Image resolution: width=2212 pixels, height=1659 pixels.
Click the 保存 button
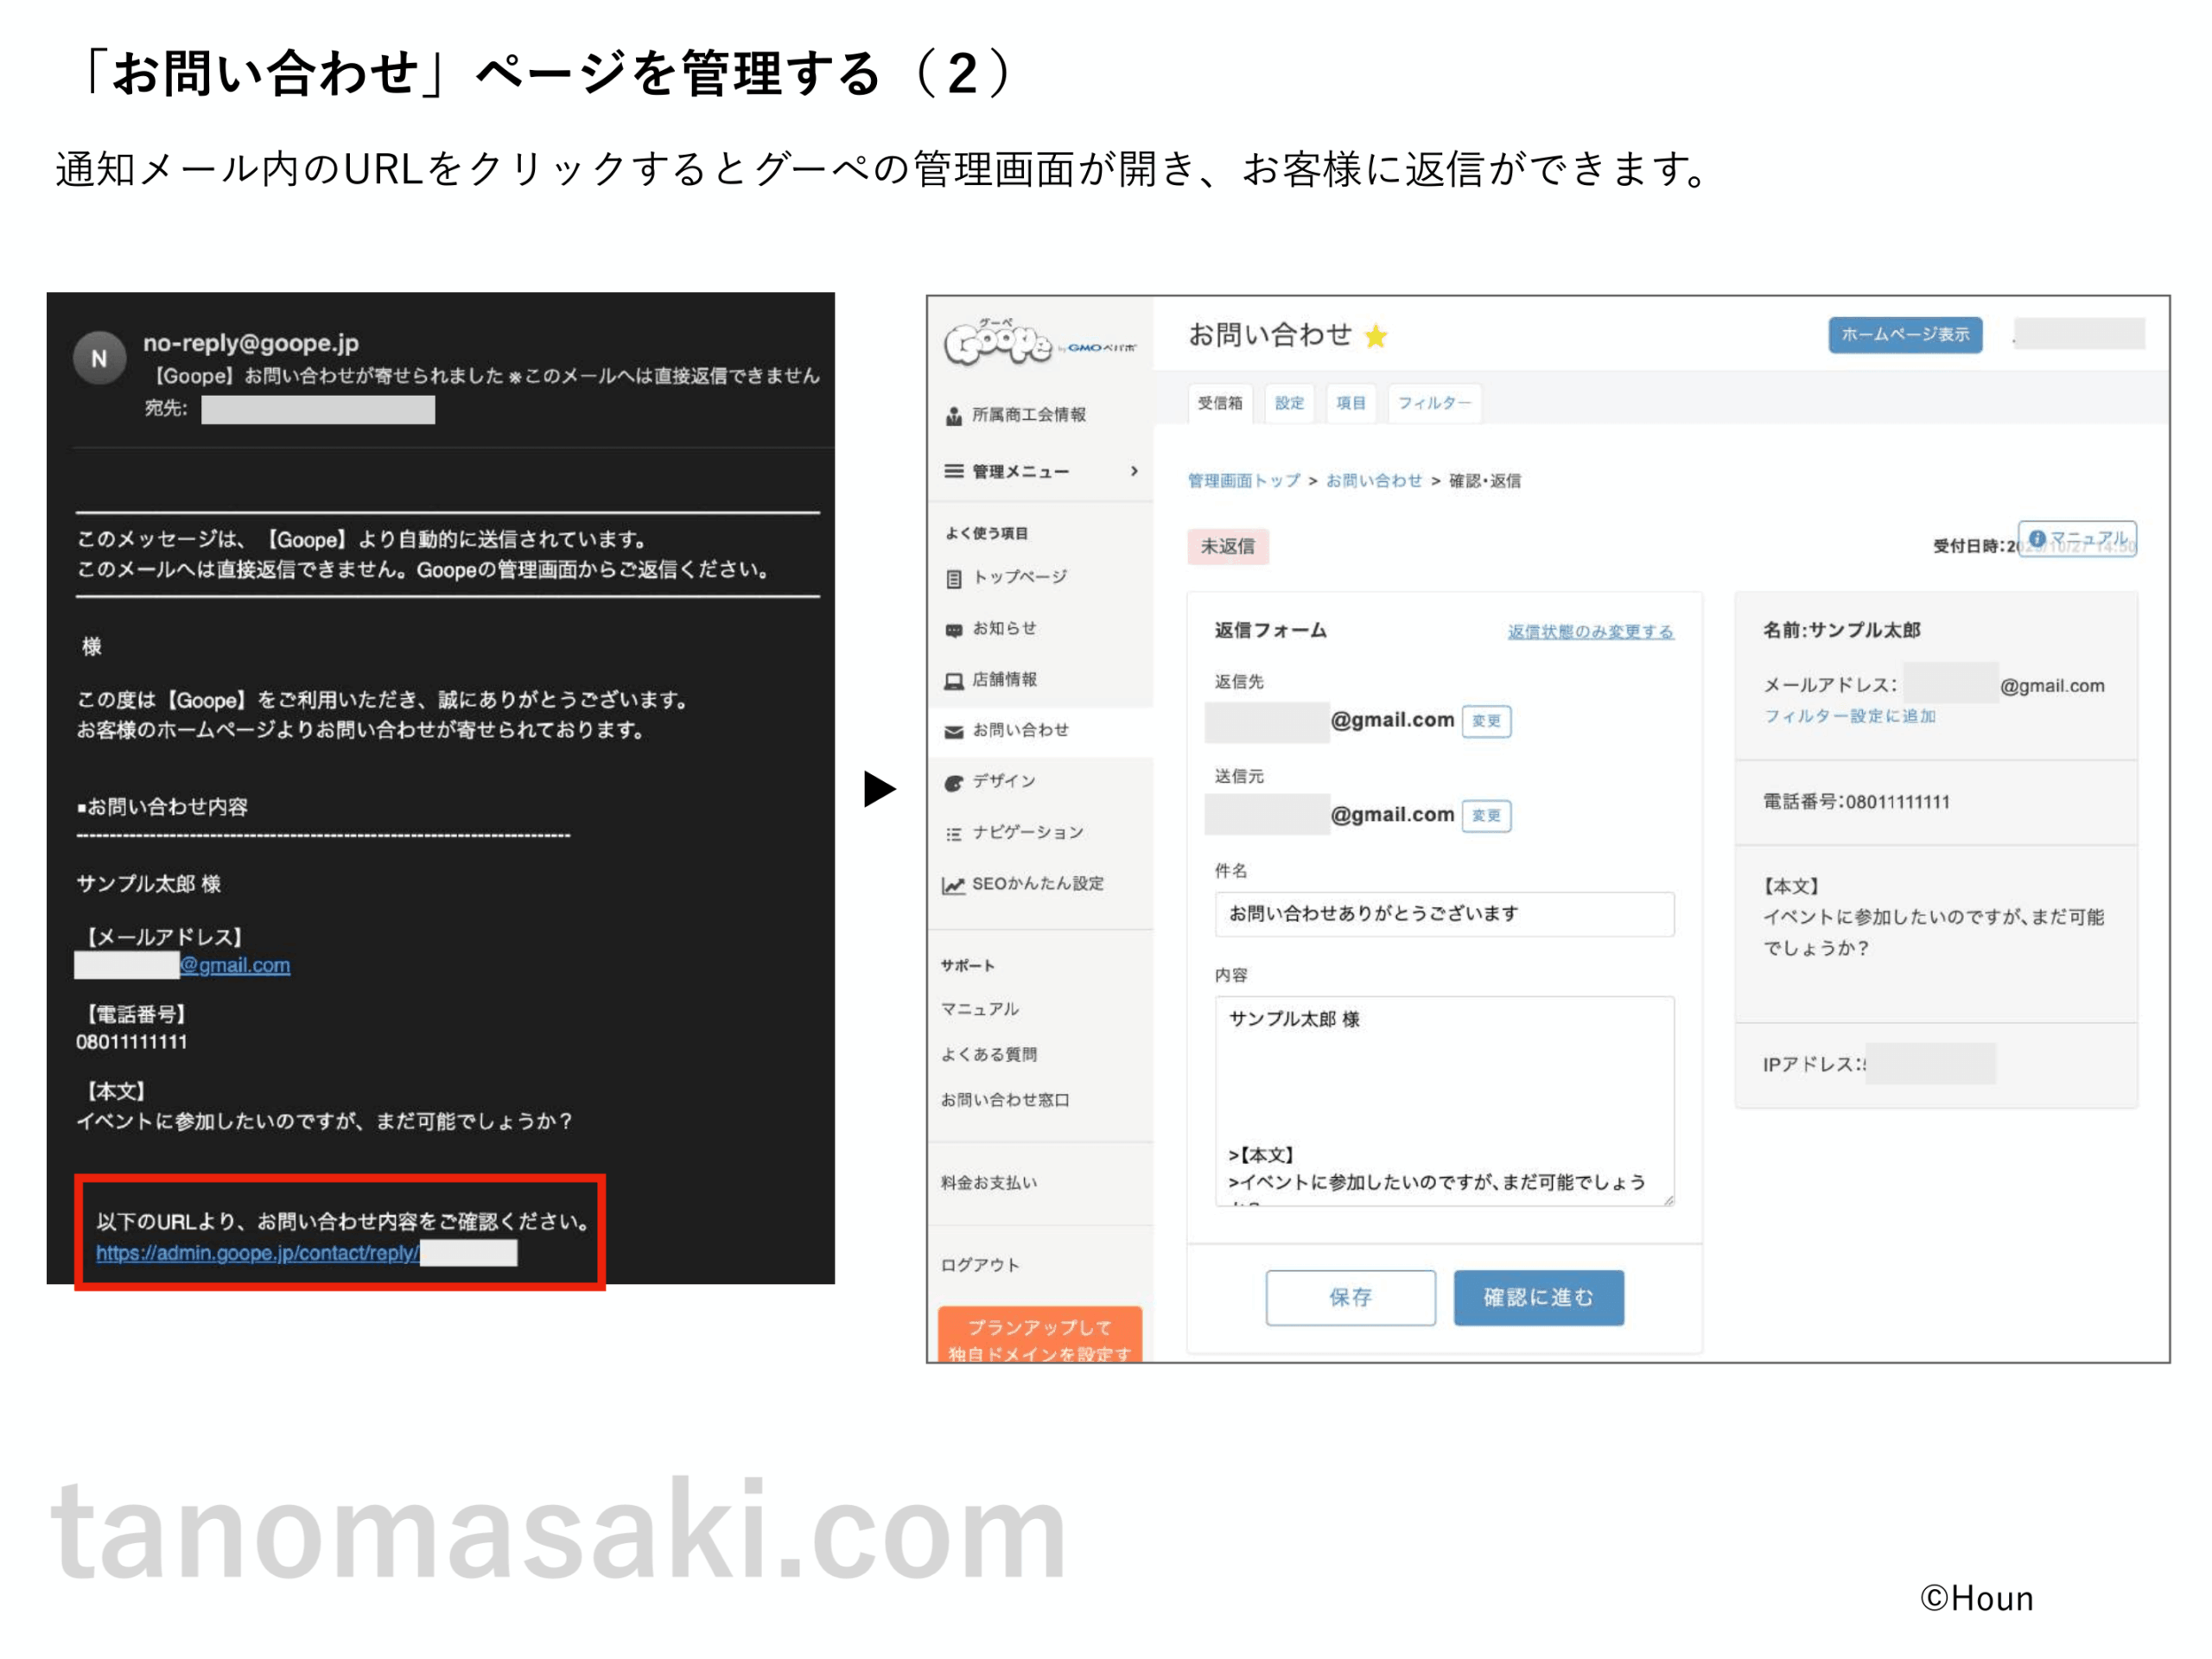(1350, 1297)
